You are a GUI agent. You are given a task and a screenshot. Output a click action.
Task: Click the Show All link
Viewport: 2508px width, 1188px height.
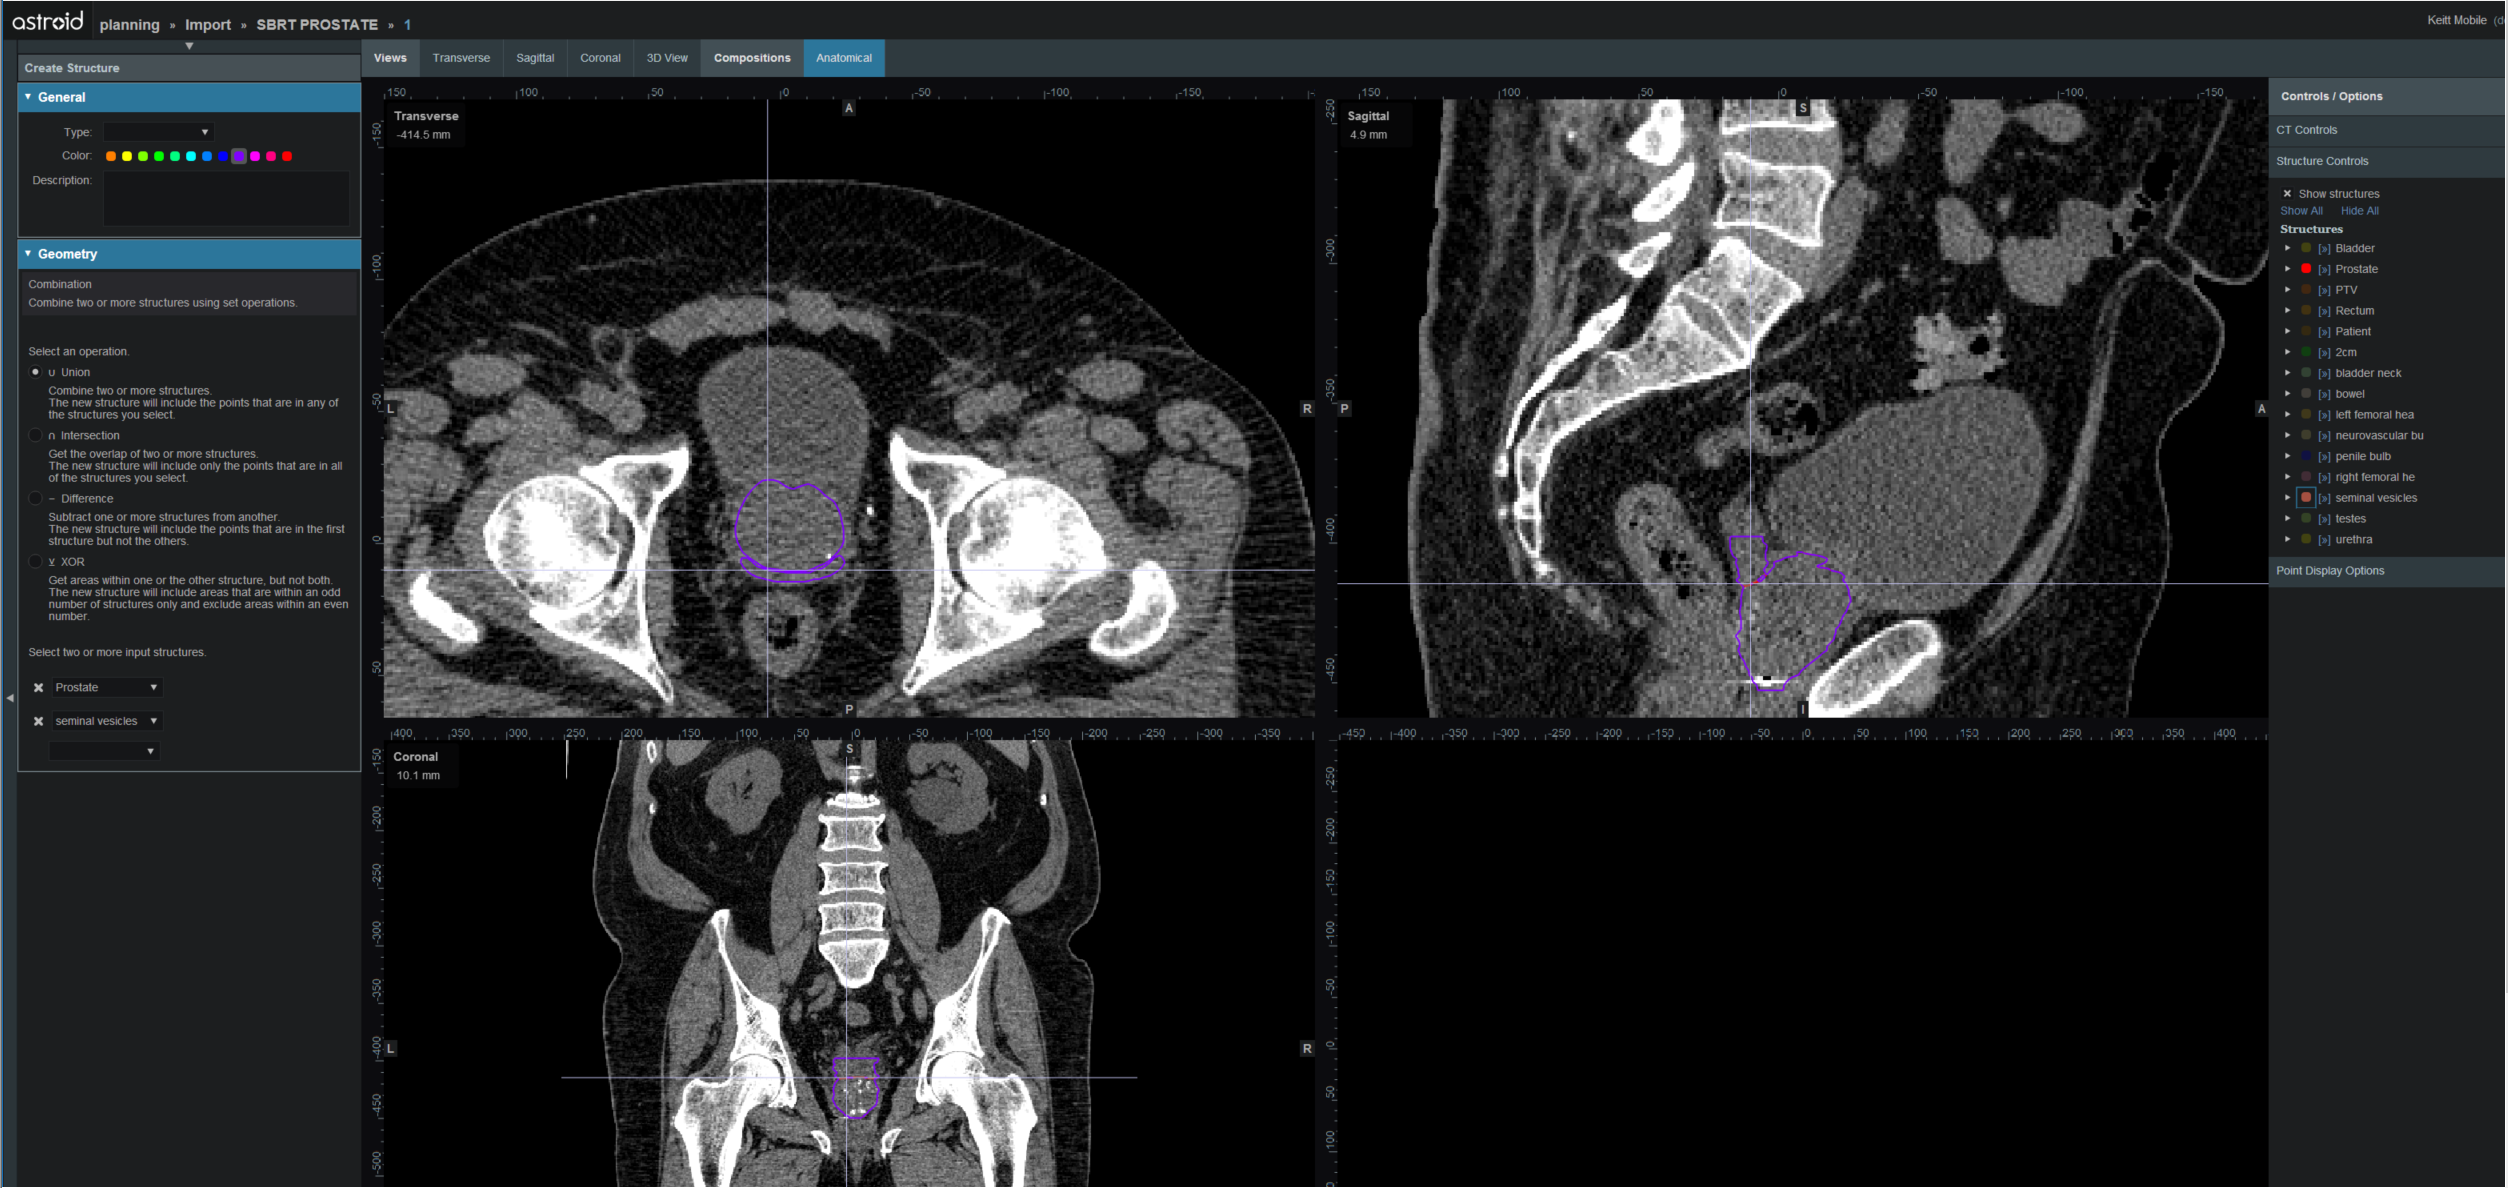coord(2301,211)
